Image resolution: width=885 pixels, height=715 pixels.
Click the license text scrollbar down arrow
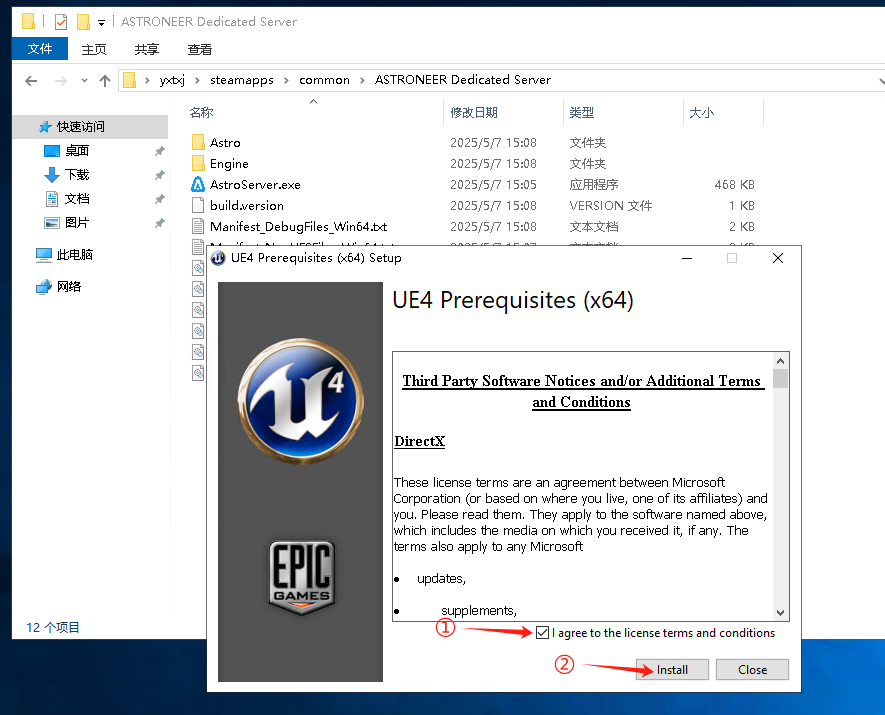[781, 612]
